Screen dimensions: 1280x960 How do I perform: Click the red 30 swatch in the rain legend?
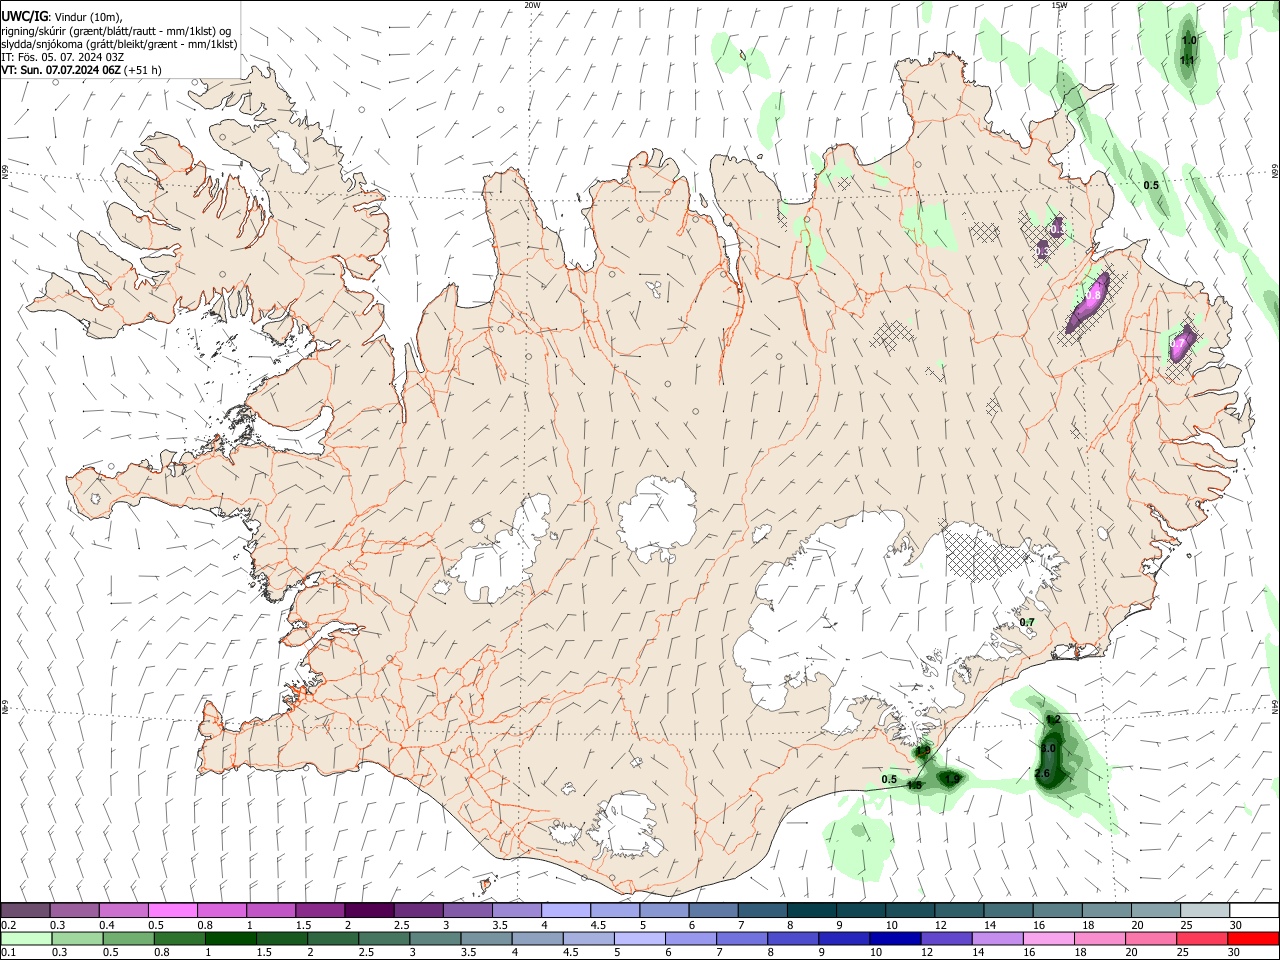[1253, 938]
